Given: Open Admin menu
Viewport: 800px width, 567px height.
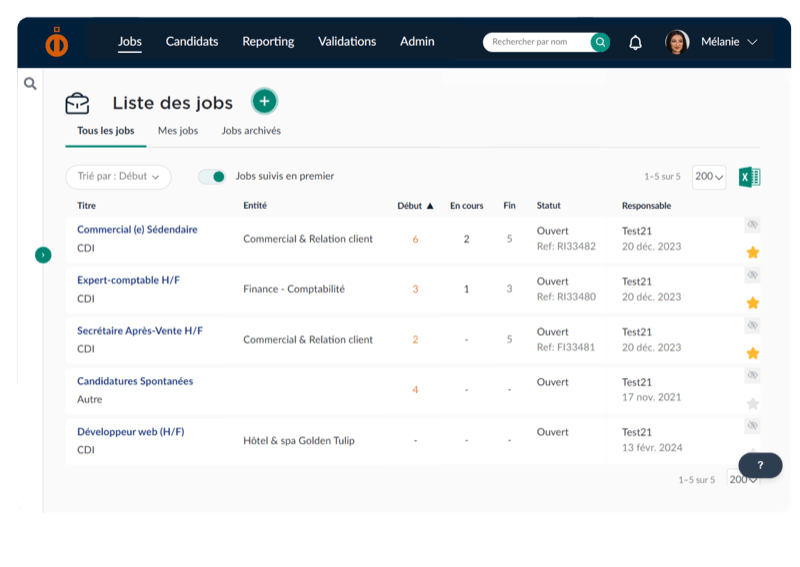Looking at the screenshot, I should [417, 42].
